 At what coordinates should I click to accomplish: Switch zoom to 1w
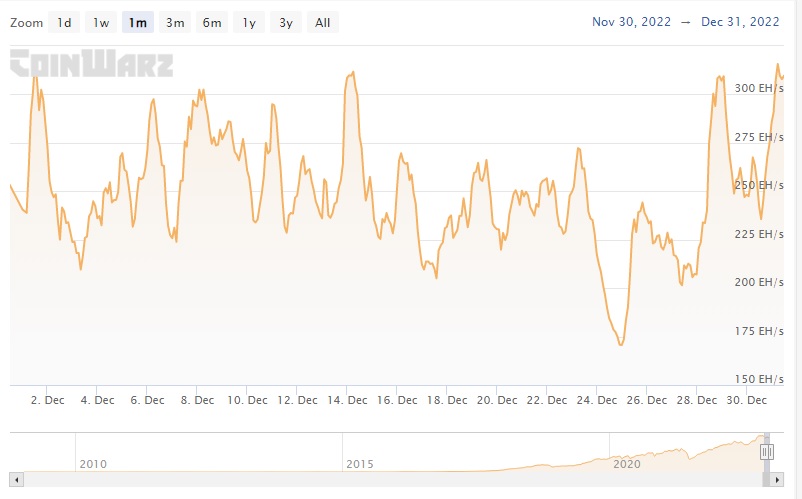(x=101, y=22)
